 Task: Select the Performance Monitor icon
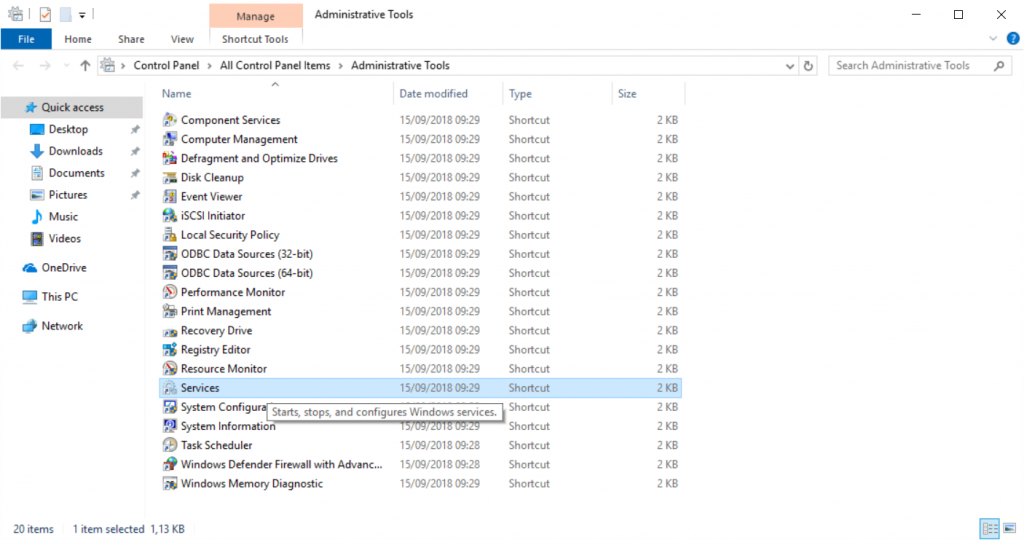pyautogui.click(x=170, y=292)
